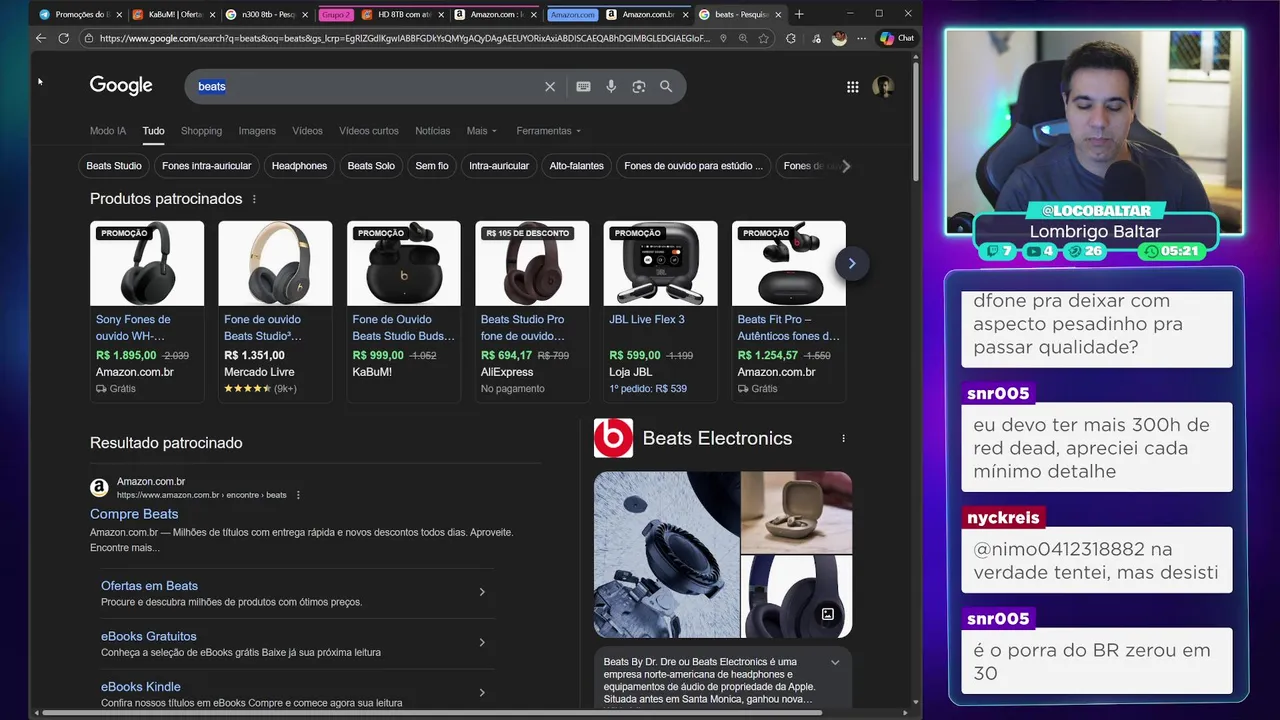
Task: Search by image with the Google Lens icon
Action: [639, 87]
